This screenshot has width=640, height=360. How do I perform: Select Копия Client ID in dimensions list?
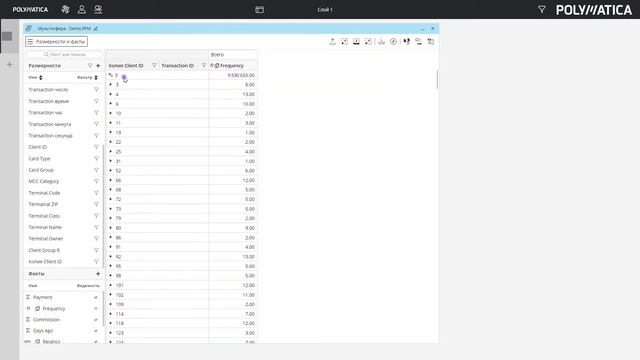[x=45, y=262]
